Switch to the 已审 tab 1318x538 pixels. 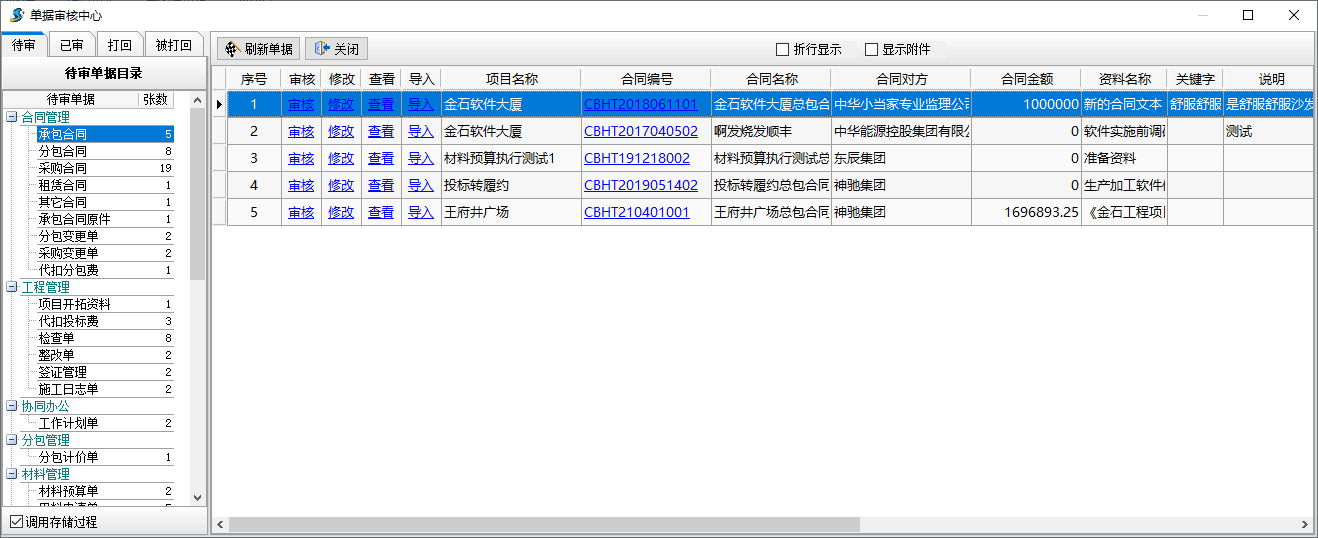[71, 45]
